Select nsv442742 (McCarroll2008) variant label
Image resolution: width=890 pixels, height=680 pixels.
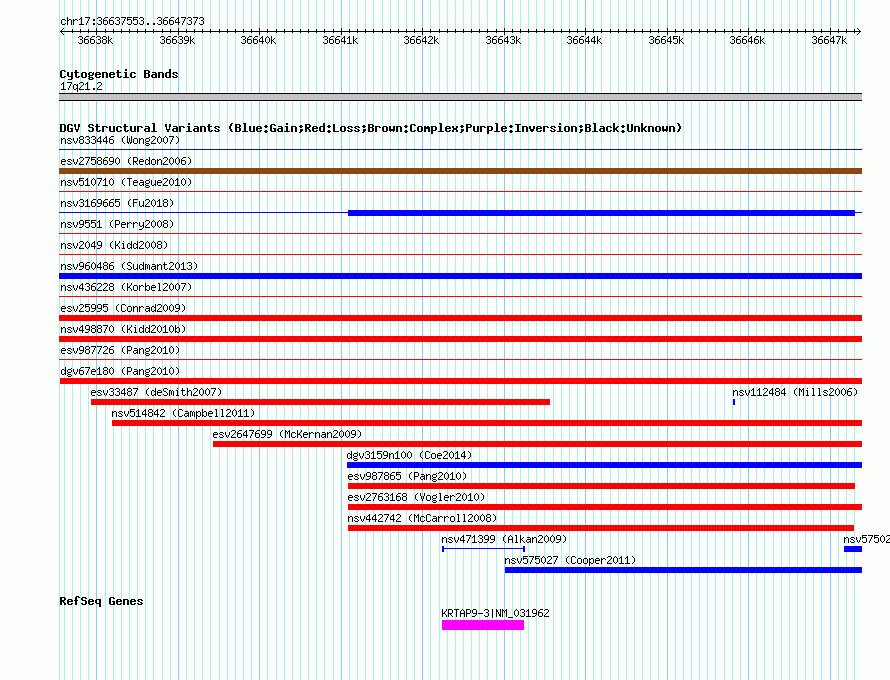tap(422, 518)
